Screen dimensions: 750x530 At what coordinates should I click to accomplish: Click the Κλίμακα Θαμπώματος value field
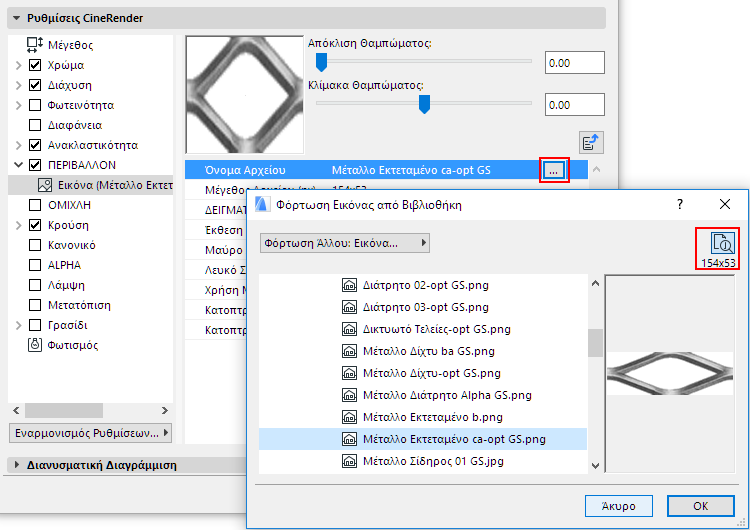(574, 105)
